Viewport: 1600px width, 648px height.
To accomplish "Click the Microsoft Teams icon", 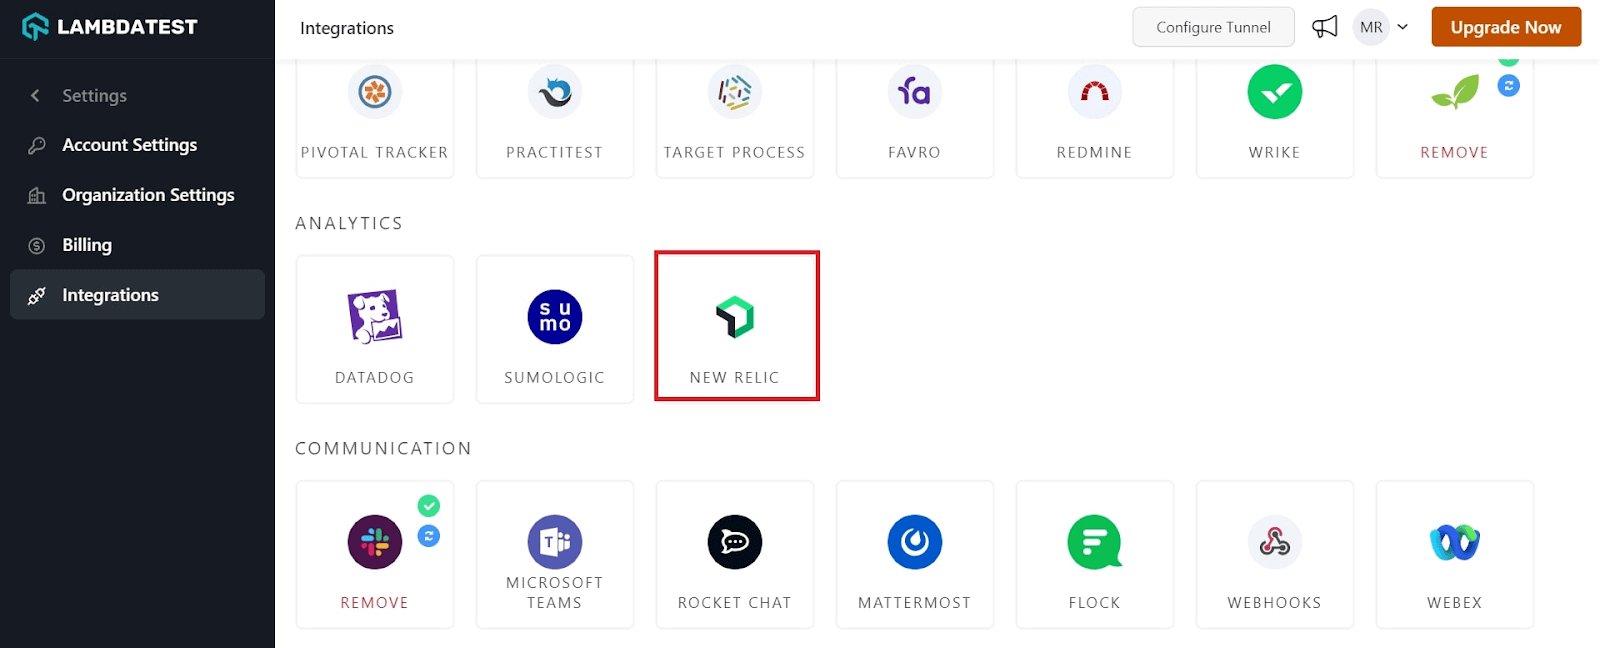I will [x=554, y=542].
